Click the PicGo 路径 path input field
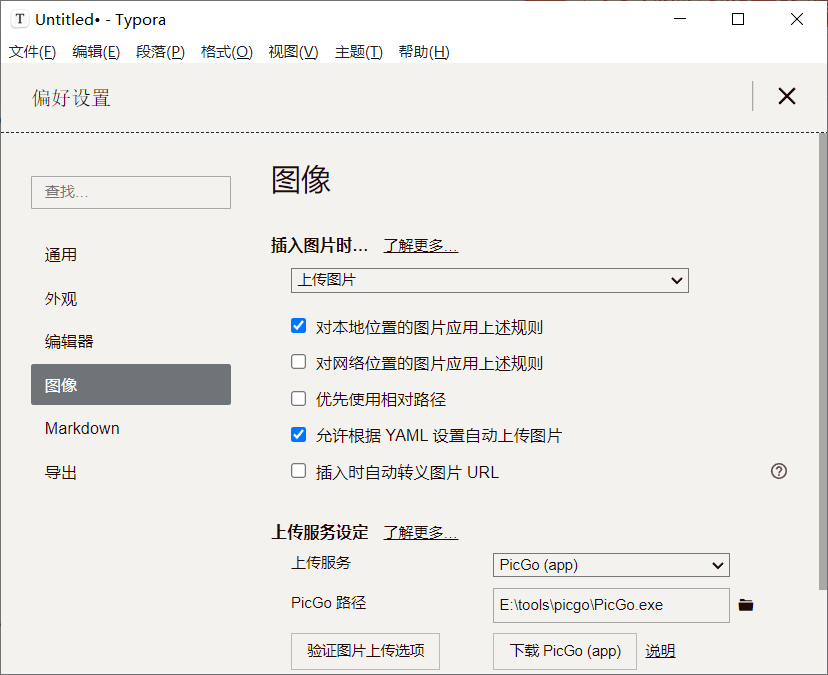 tap(611, 605)
